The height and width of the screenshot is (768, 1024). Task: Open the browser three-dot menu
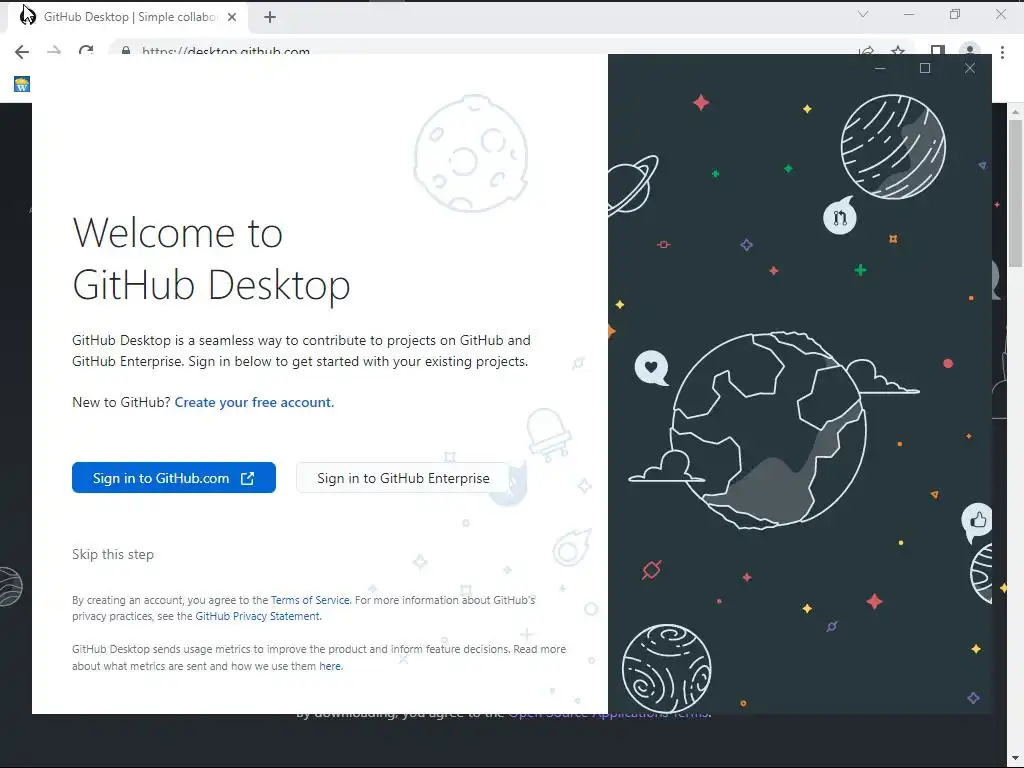[x=1002, y=52]
